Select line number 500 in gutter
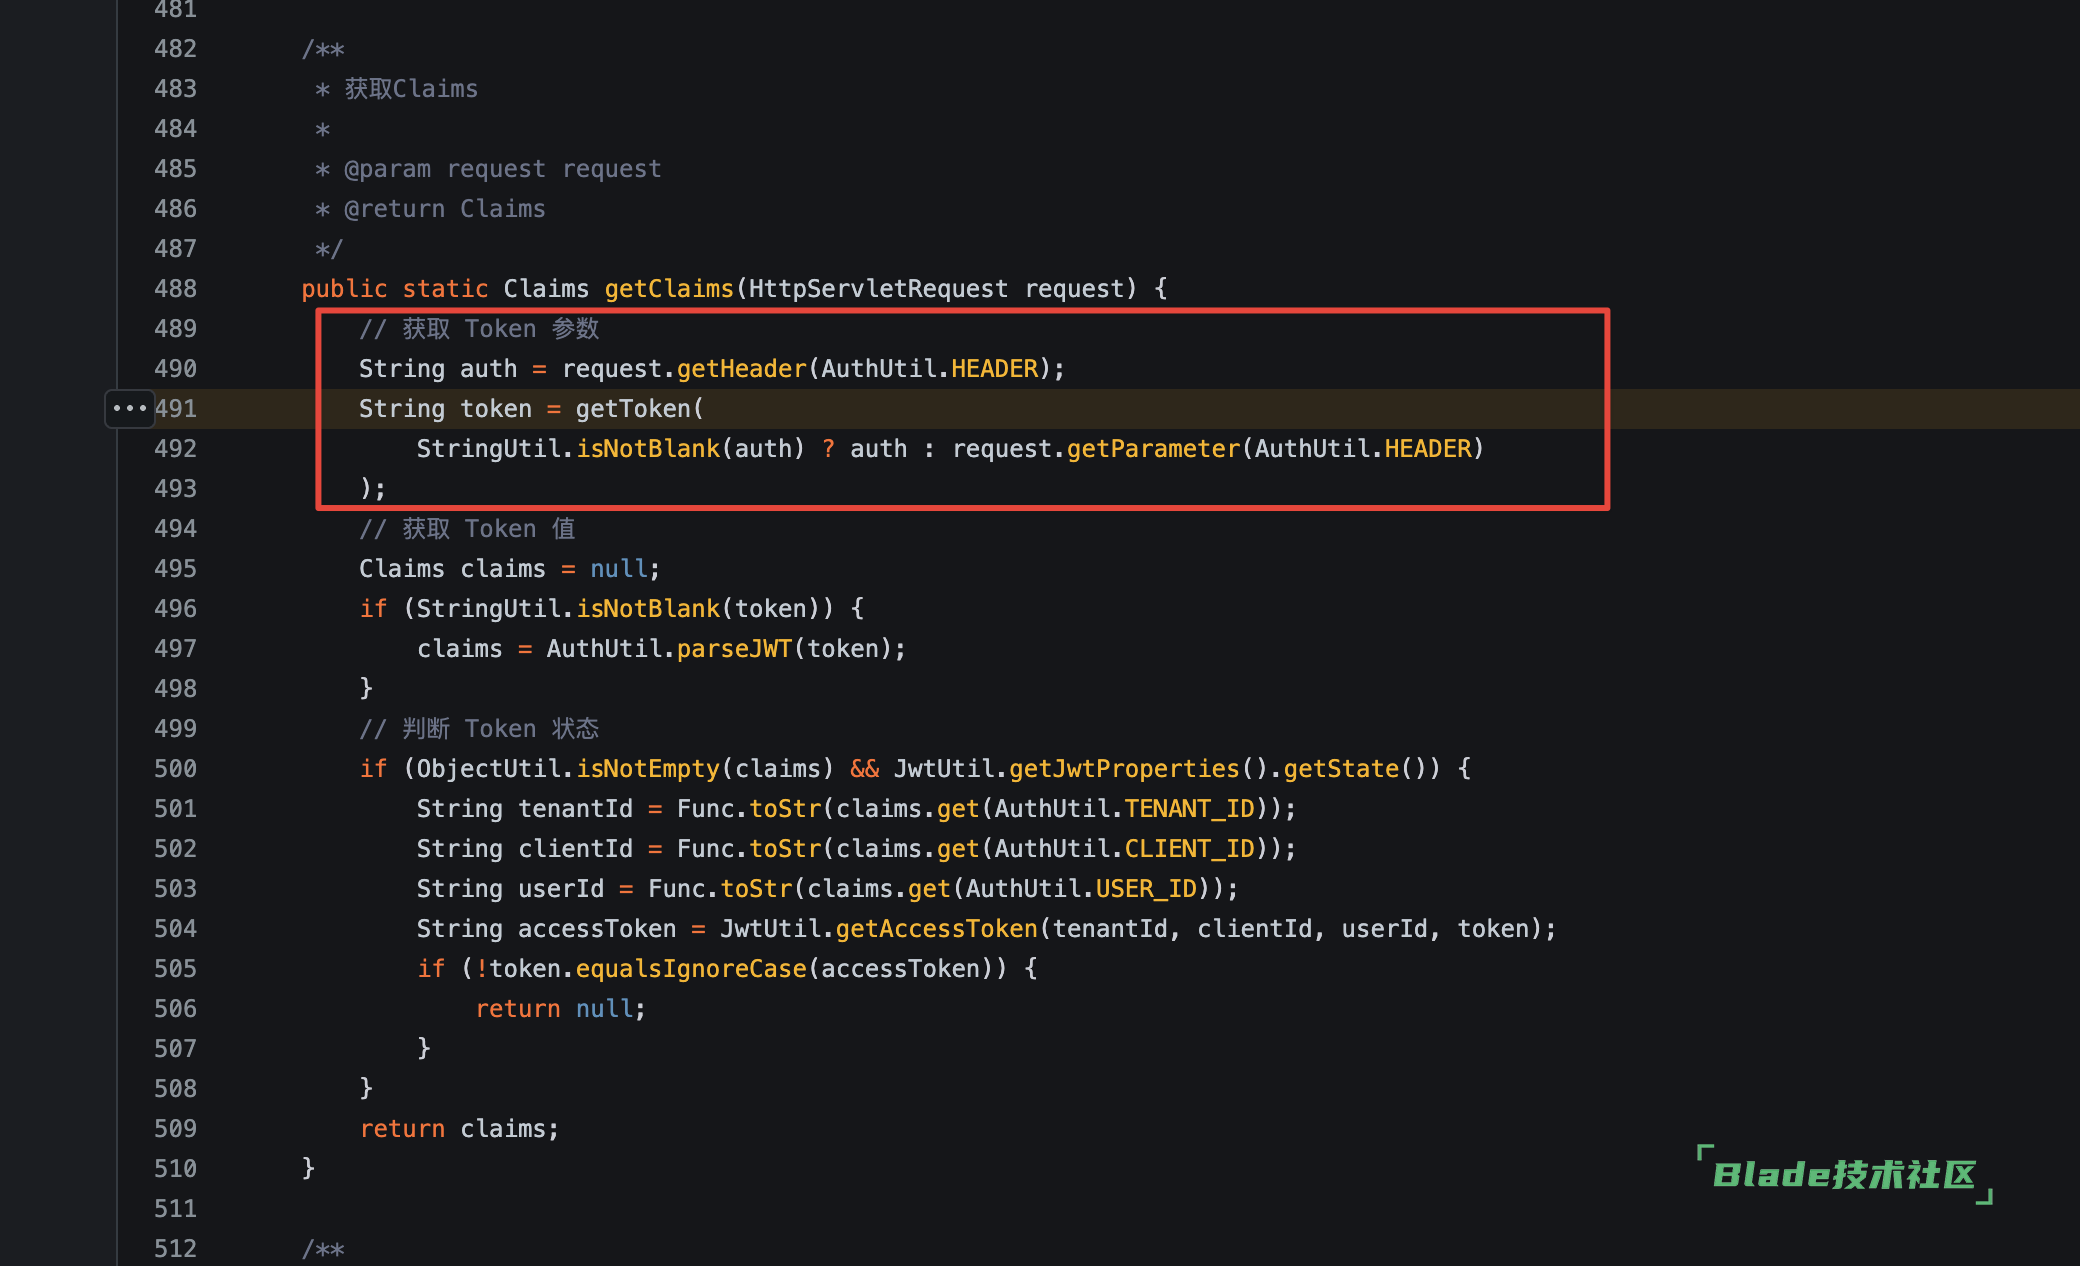The image size is (2080, 1266). click(175, 769)
